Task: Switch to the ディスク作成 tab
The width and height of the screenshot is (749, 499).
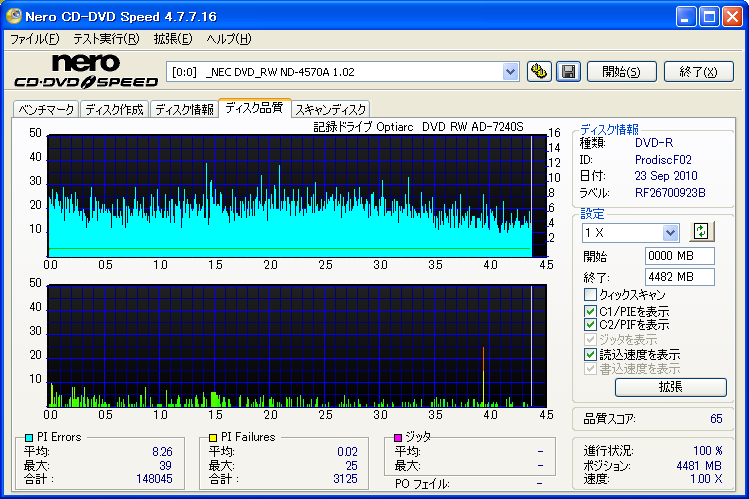Action: [x=114, y=109]
